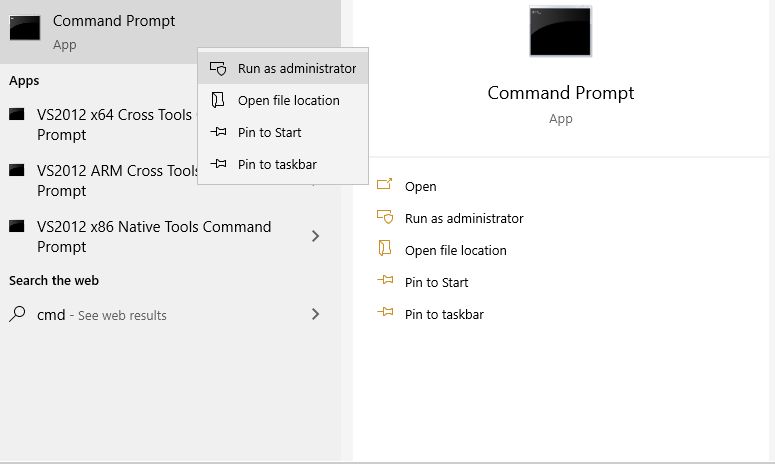This screenshot has width=775, height=464.
Task: Click the Open action text in right panel
Action: click(420, 186)
